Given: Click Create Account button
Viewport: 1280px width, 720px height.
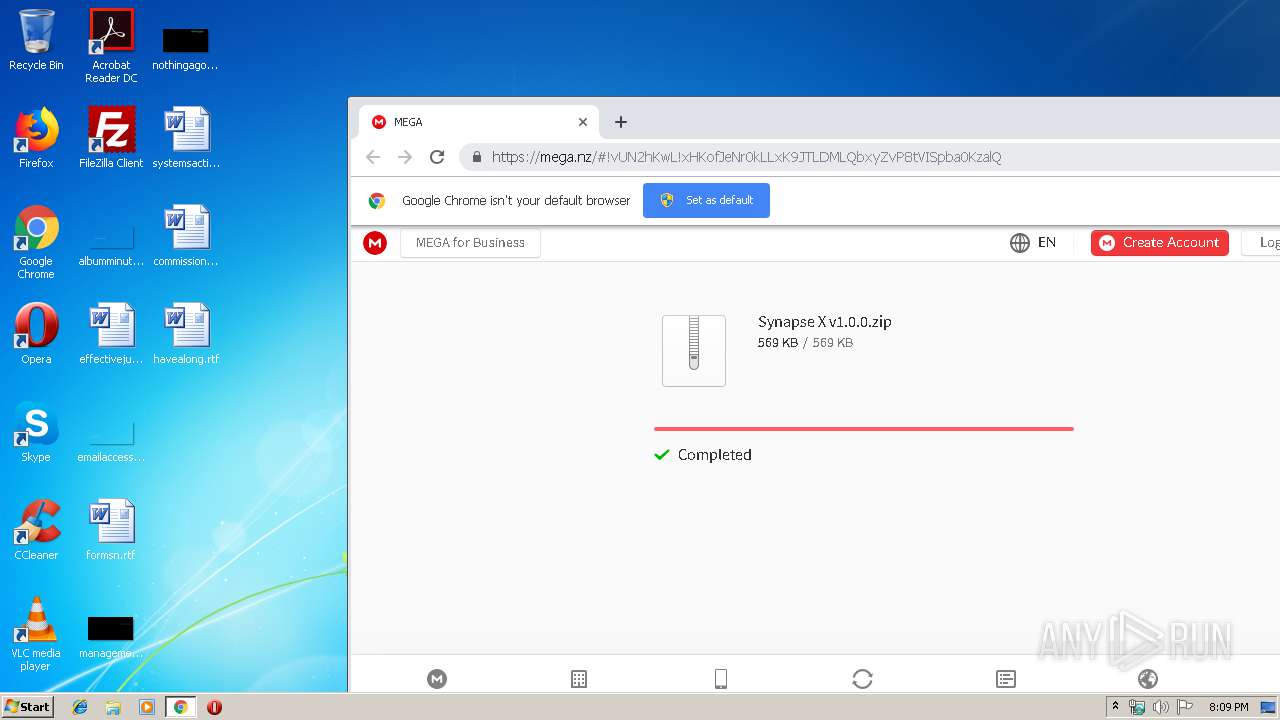Looking at the screenshot, I should point(1160,243).
